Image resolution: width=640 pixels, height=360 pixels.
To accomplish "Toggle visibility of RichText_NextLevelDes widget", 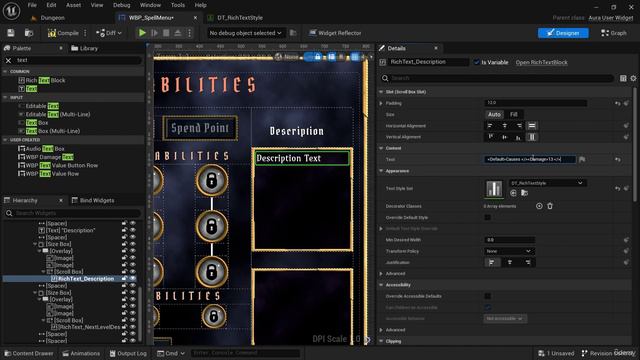I will tap(133, 327).
